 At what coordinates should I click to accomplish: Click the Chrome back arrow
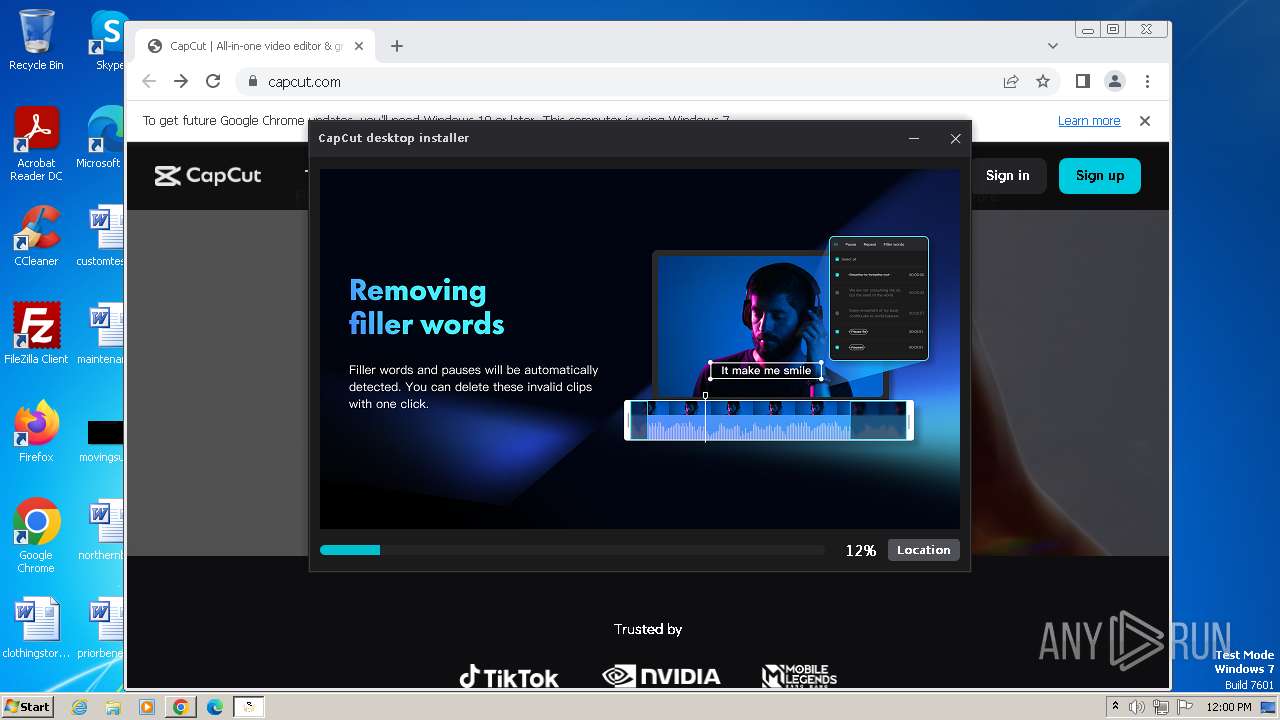tap(149, 82)
